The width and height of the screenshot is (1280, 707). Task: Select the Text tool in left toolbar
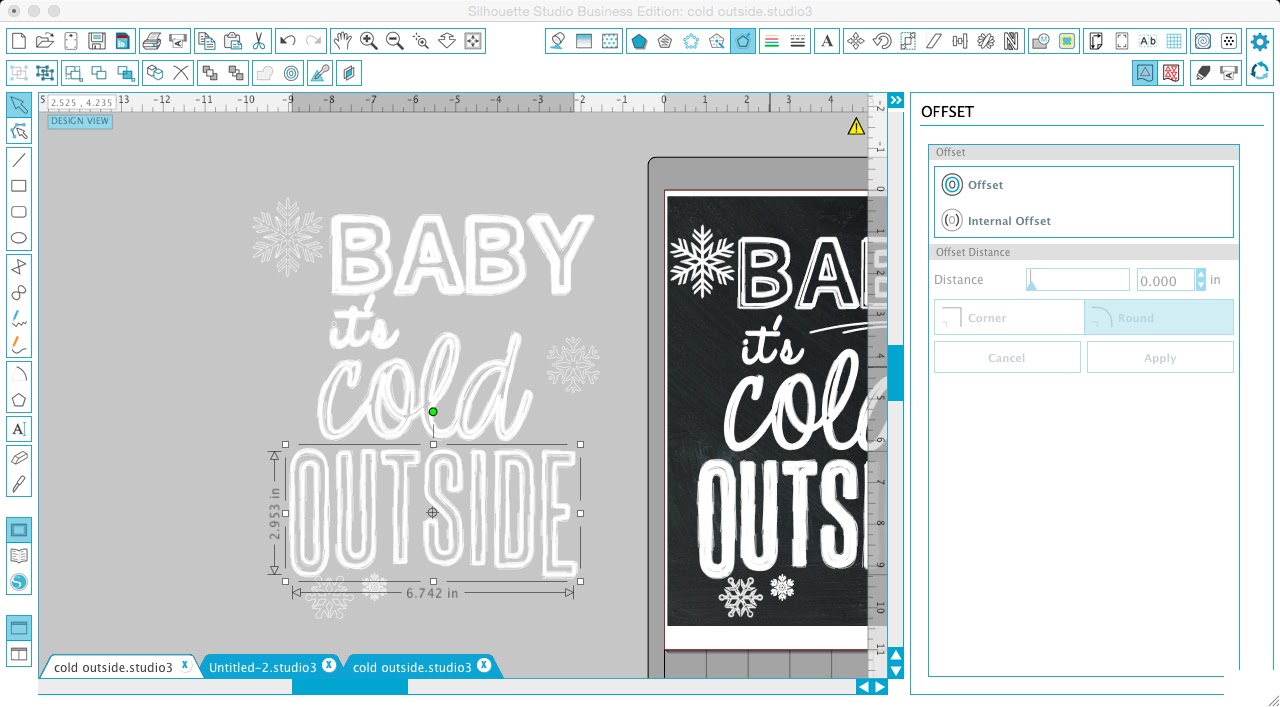click(19, 429)
